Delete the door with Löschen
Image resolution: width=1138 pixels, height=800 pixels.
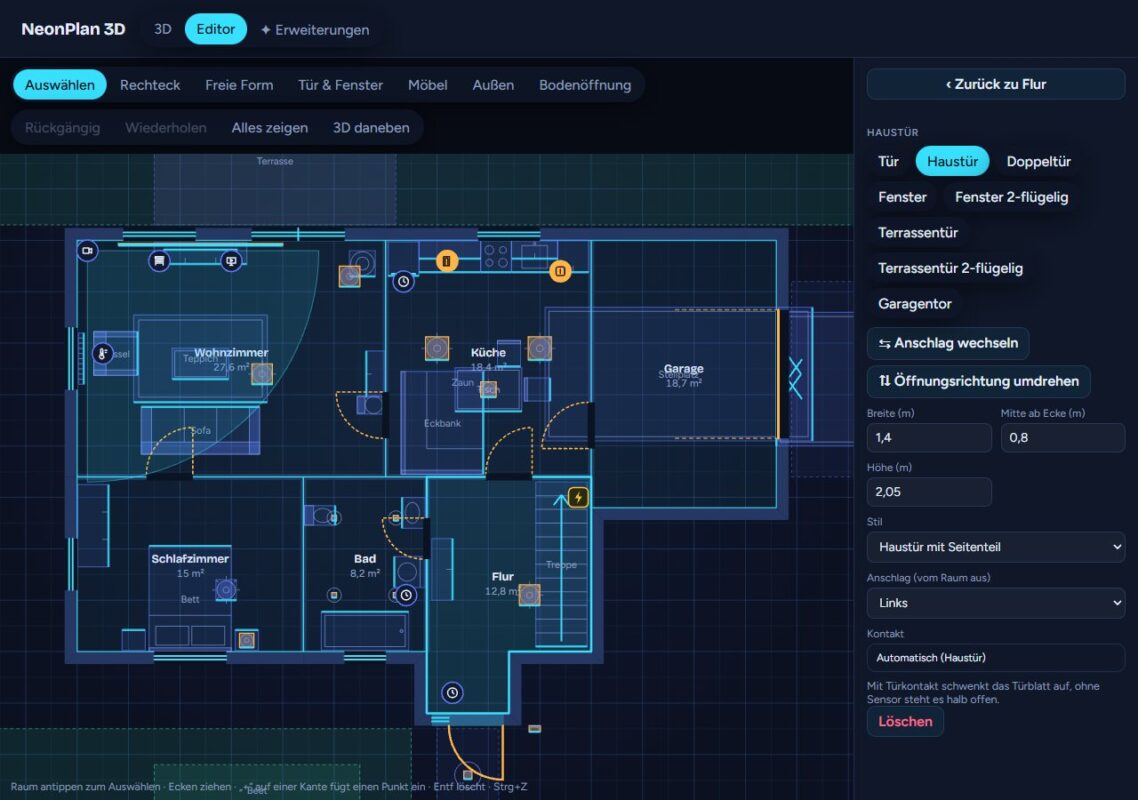point(905,722)
